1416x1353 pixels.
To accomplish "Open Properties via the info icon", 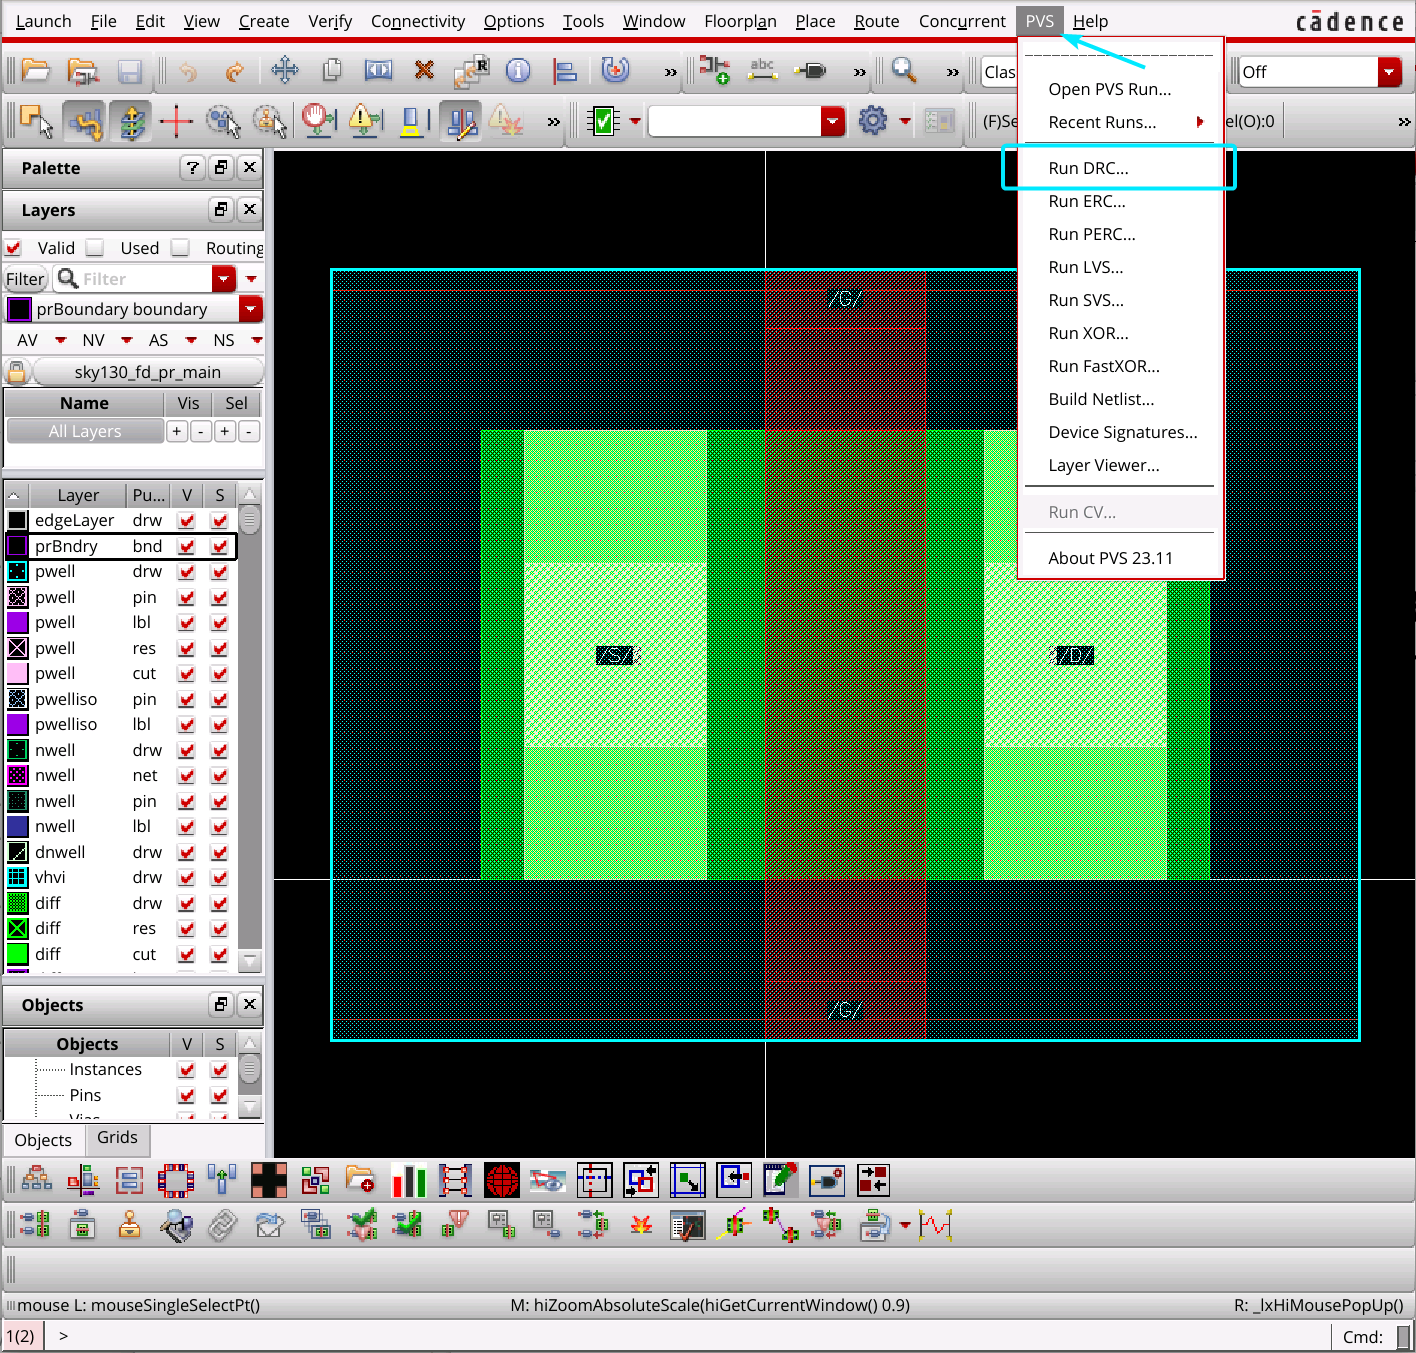I will pyautogui.click(x=518, y=70).
